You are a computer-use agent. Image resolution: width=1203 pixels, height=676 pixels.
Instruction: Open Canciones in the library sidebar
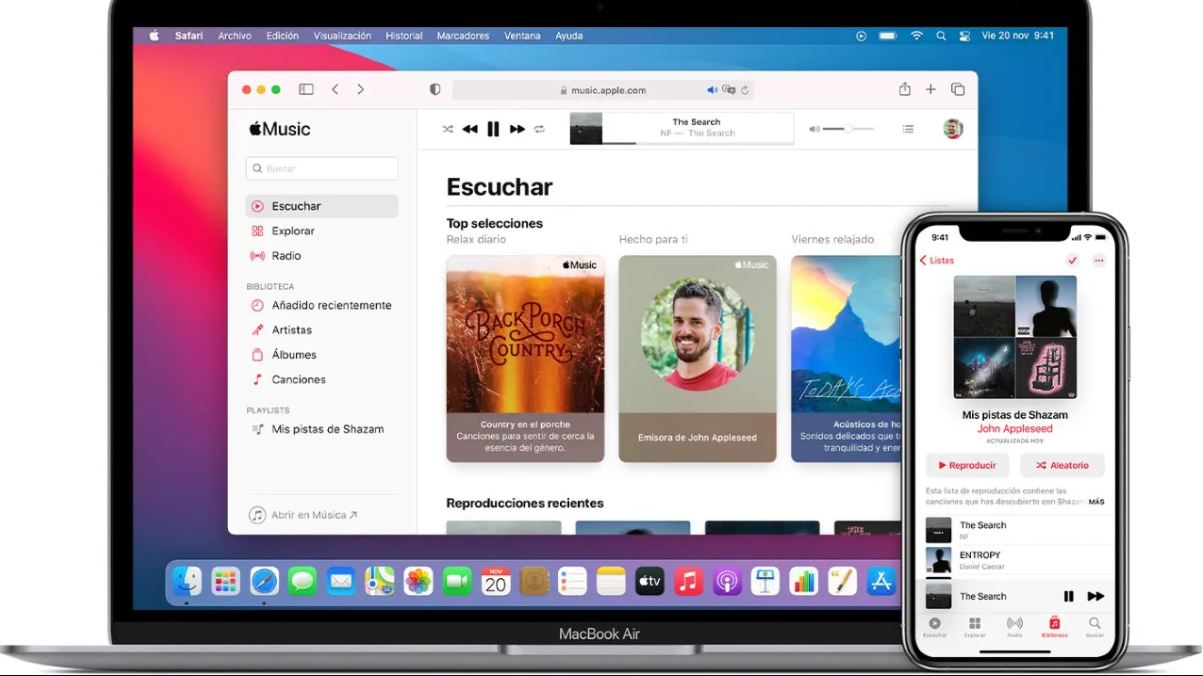click(x=322, y=379)
